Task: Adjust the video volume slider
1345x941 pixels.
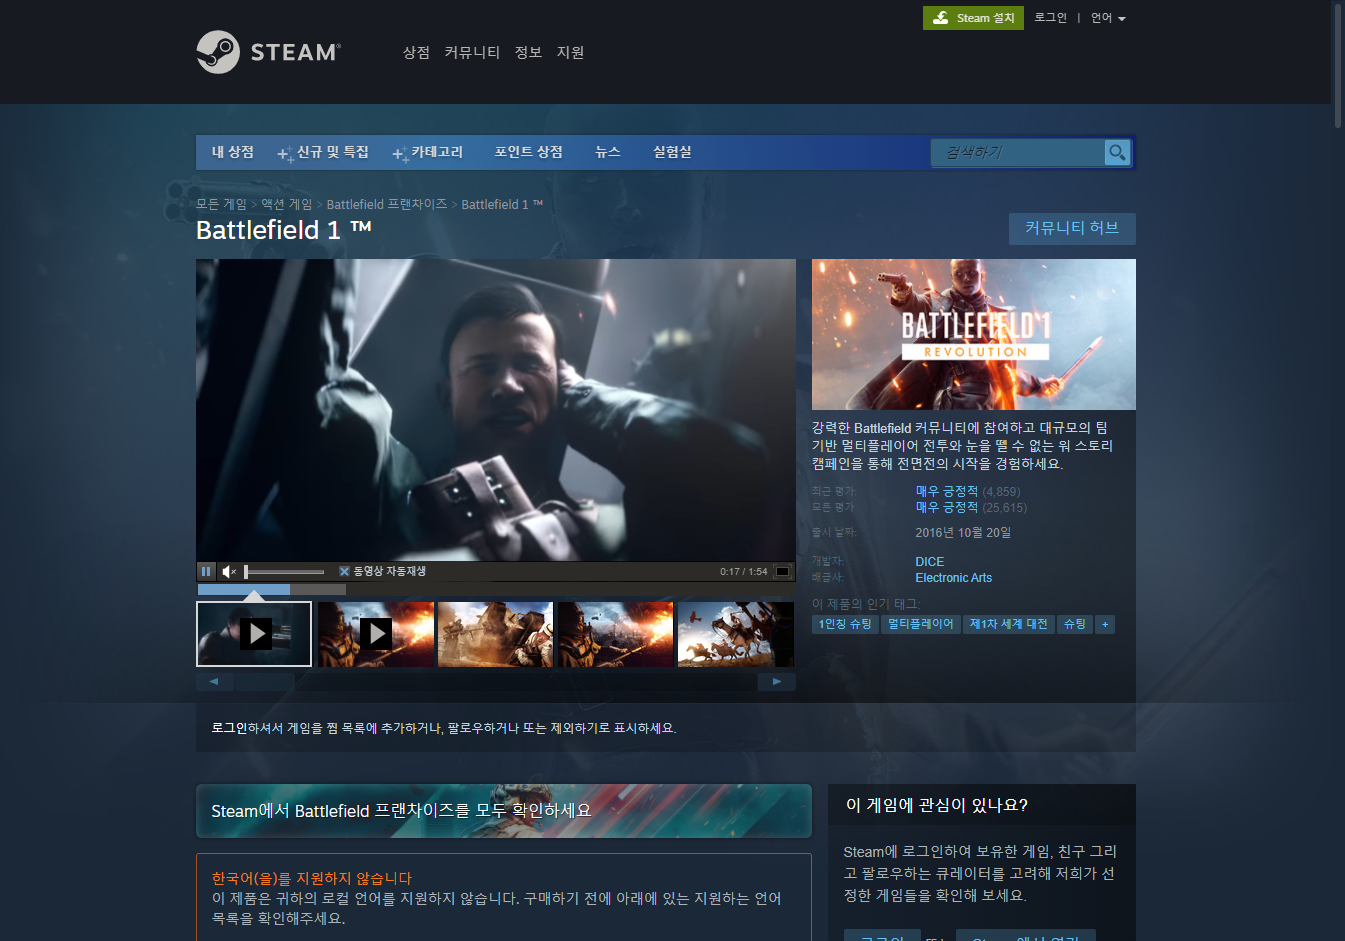Action: [284, 572]
